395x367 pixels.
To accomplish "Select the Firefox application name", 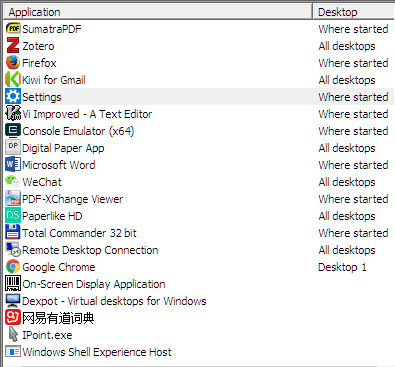I will point(39,63).
